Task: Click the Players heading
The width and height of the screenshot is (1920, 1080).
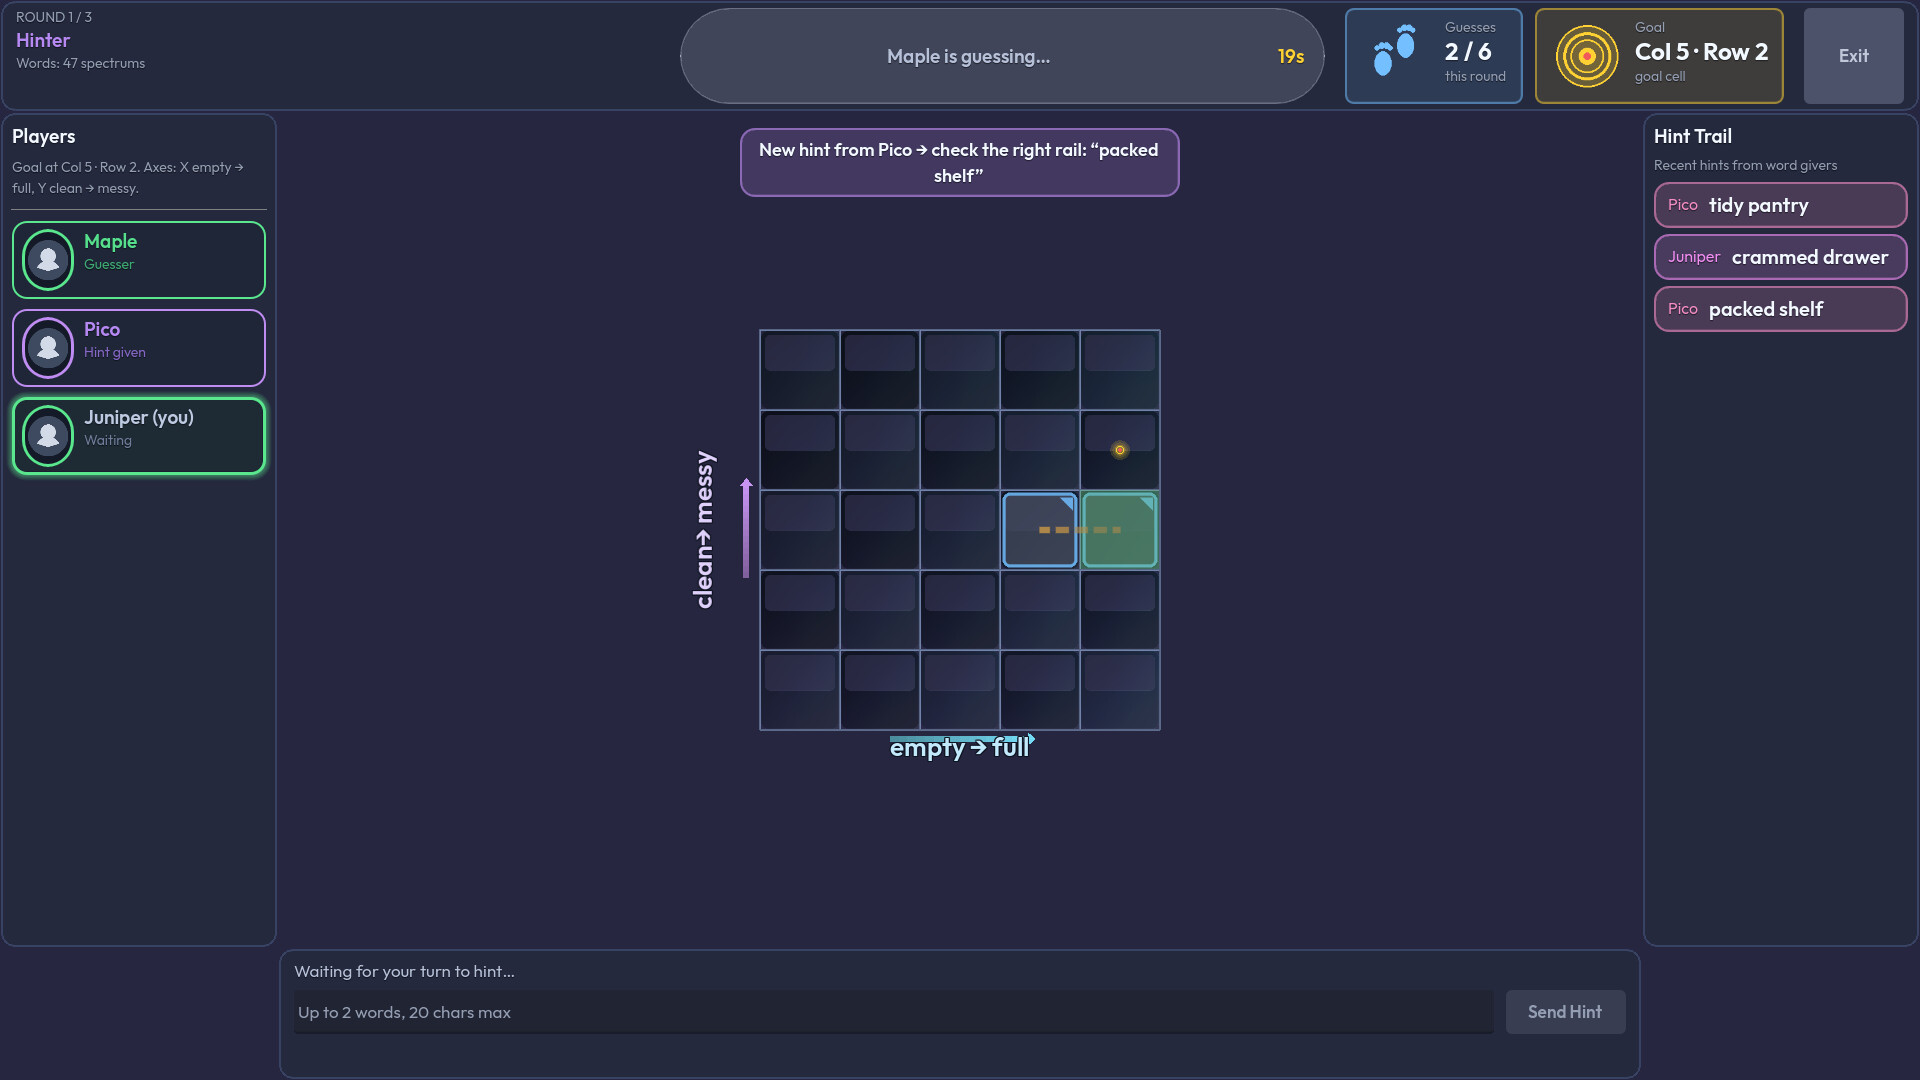Action: pos(43,136)
